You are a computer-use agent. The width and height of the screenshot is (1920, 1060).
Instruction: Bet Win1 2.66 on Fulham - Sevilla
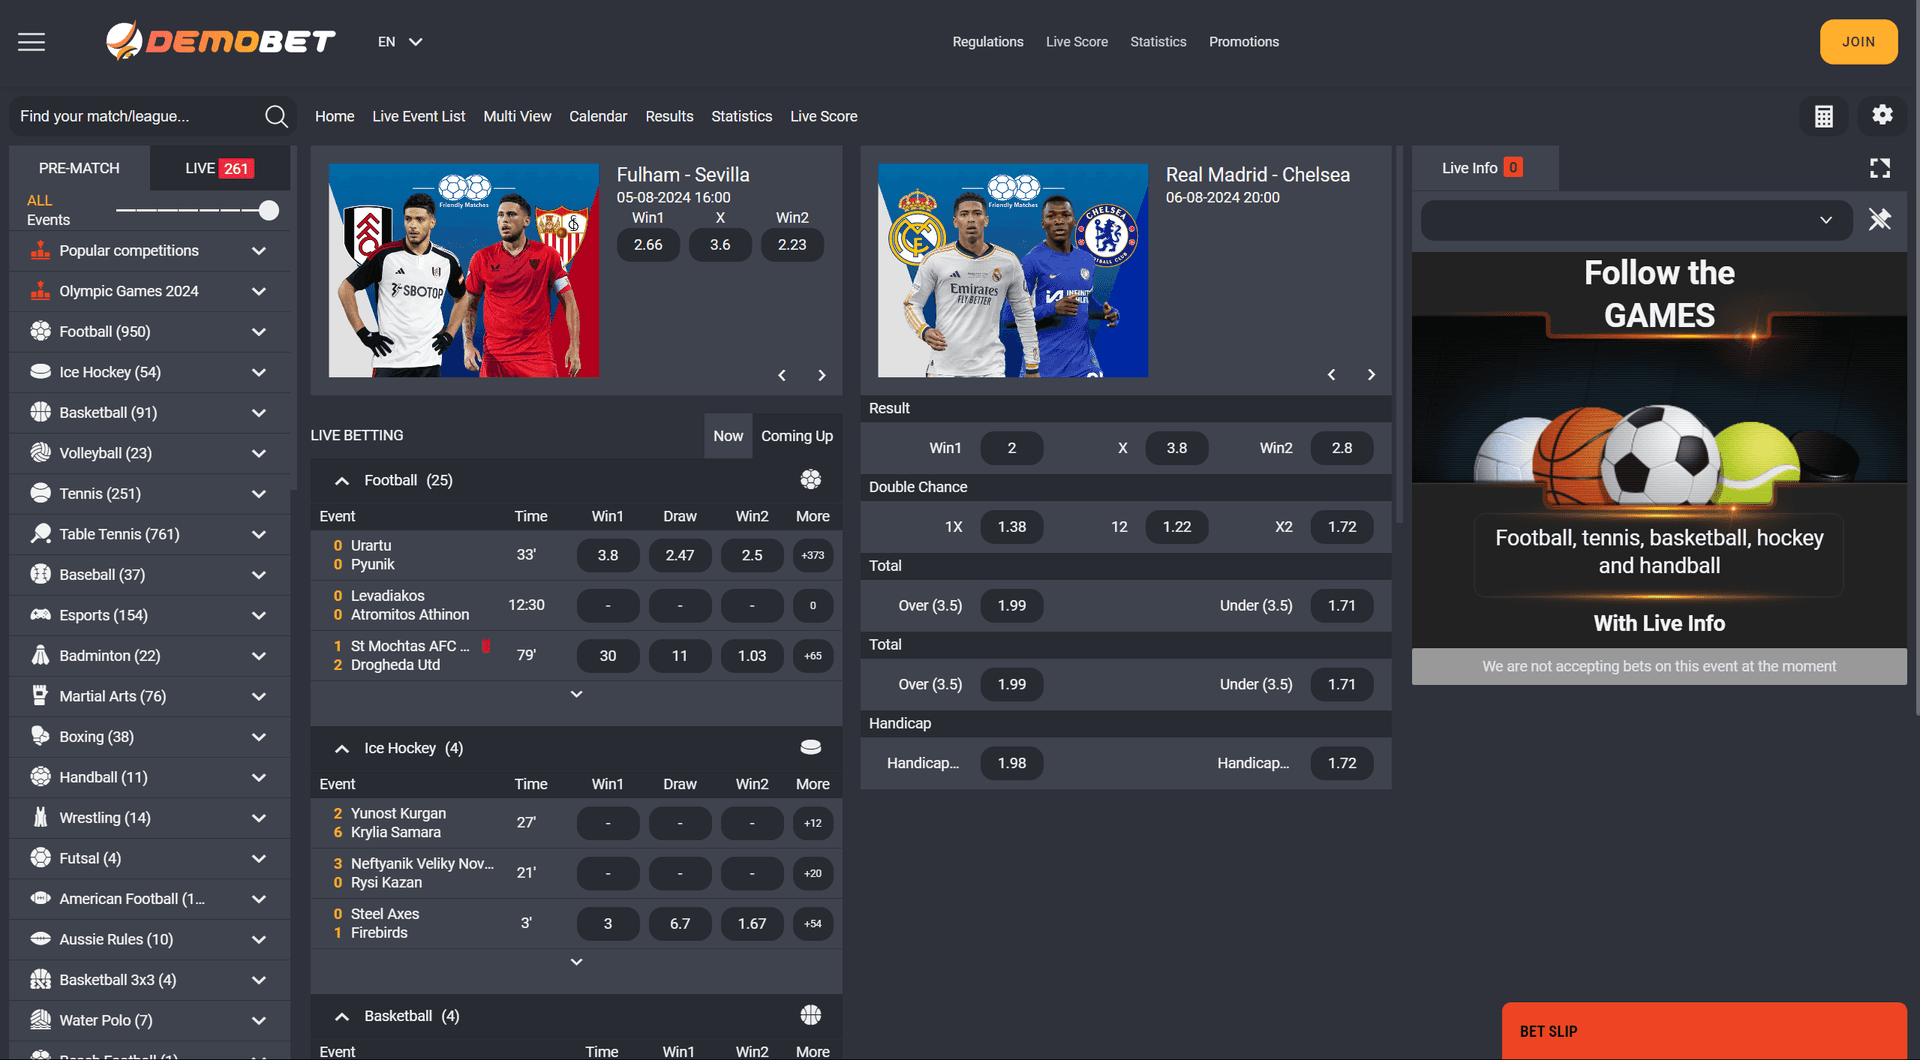(648, 245)
